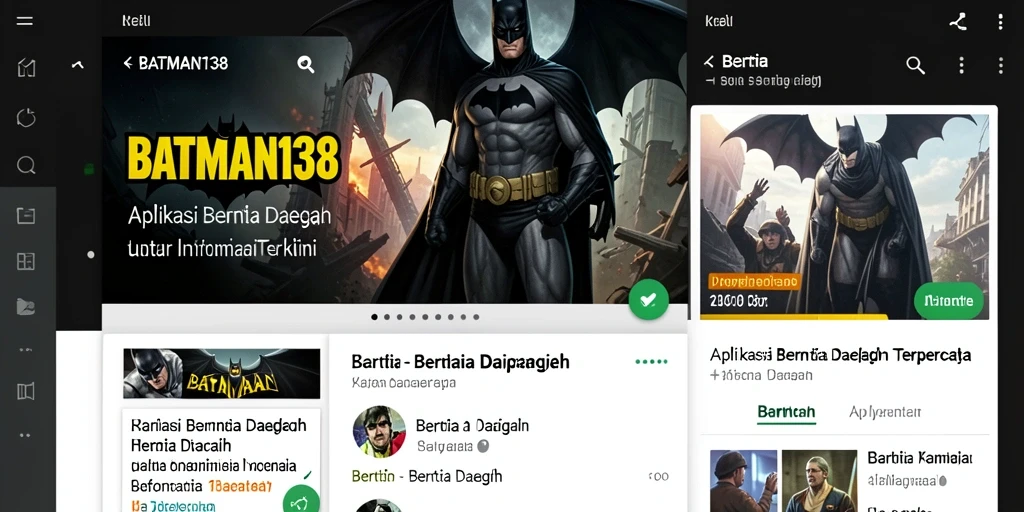Open the "Bartia - Bertiaia Daipaagjeh" heading
This screenshot has height=512, width=1024.
[460, 362]
